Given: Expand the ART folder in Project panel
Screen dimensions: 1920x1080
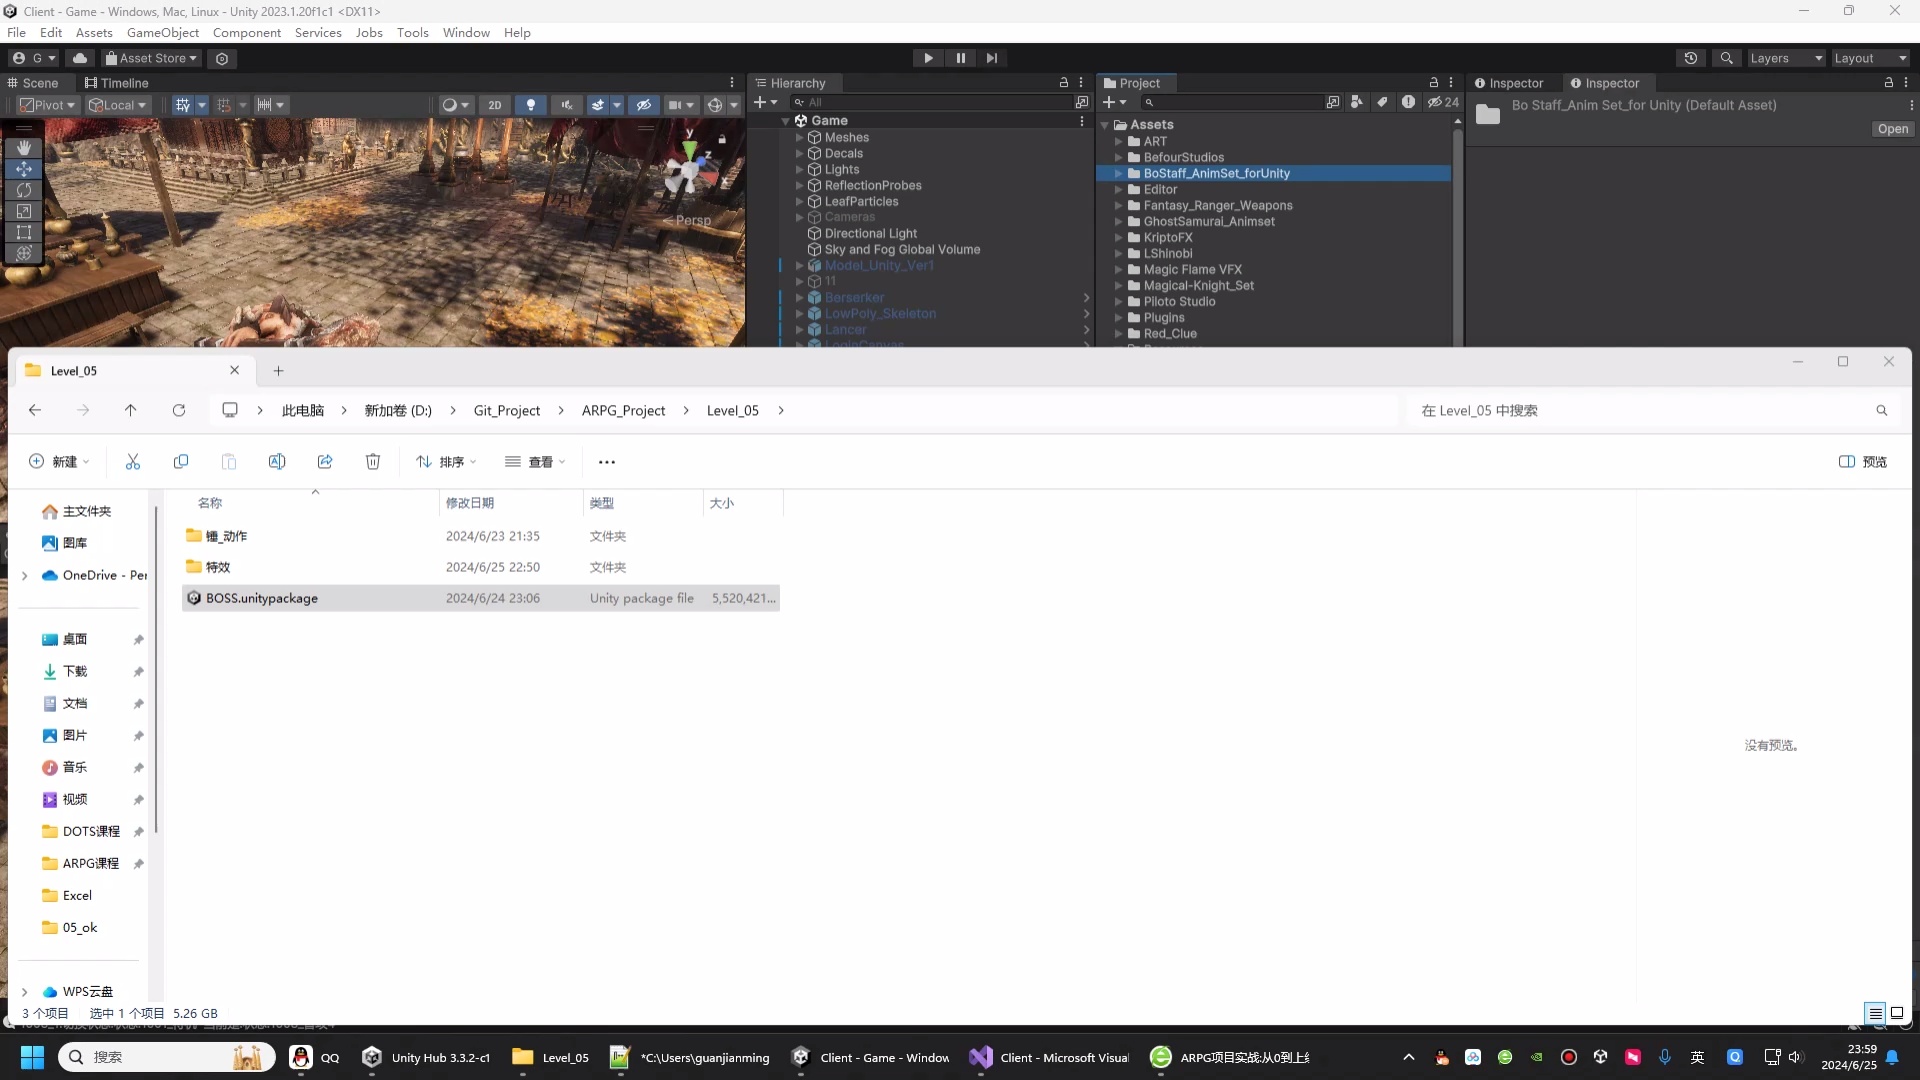Looking at the screenshot, I should [1118, 141].
